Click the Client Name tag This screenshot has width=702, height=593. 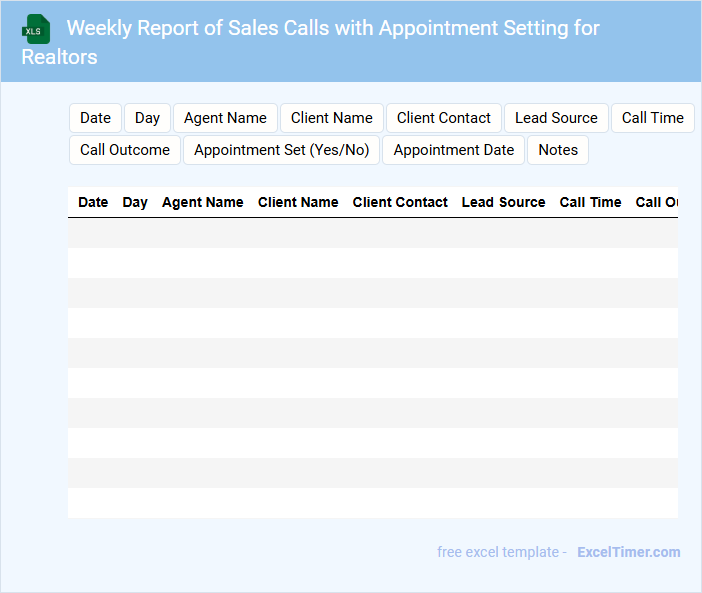coord(331,118)
